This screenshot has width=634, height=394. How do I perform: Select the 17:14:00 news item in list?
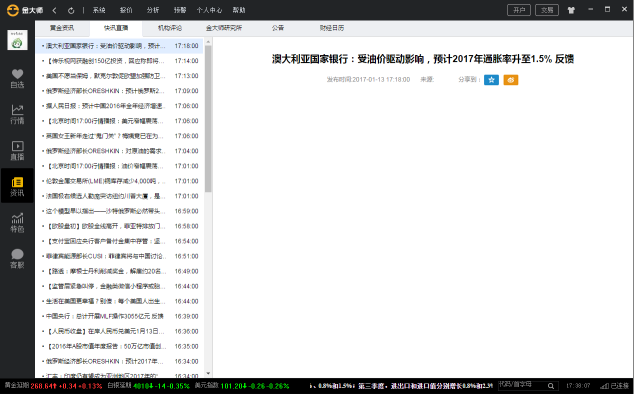point(120,61)
